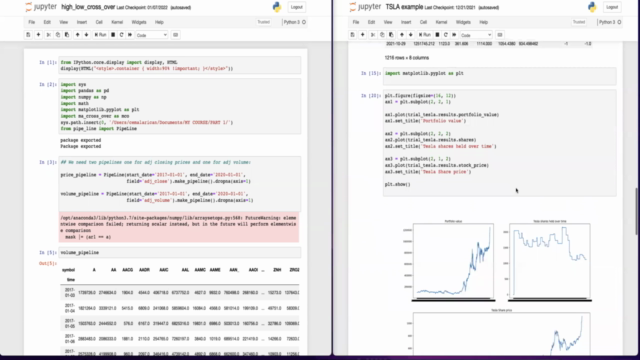Open Widgets menu in high_low_cross_over notebook
640x360 pixels.
coord(139,22)
